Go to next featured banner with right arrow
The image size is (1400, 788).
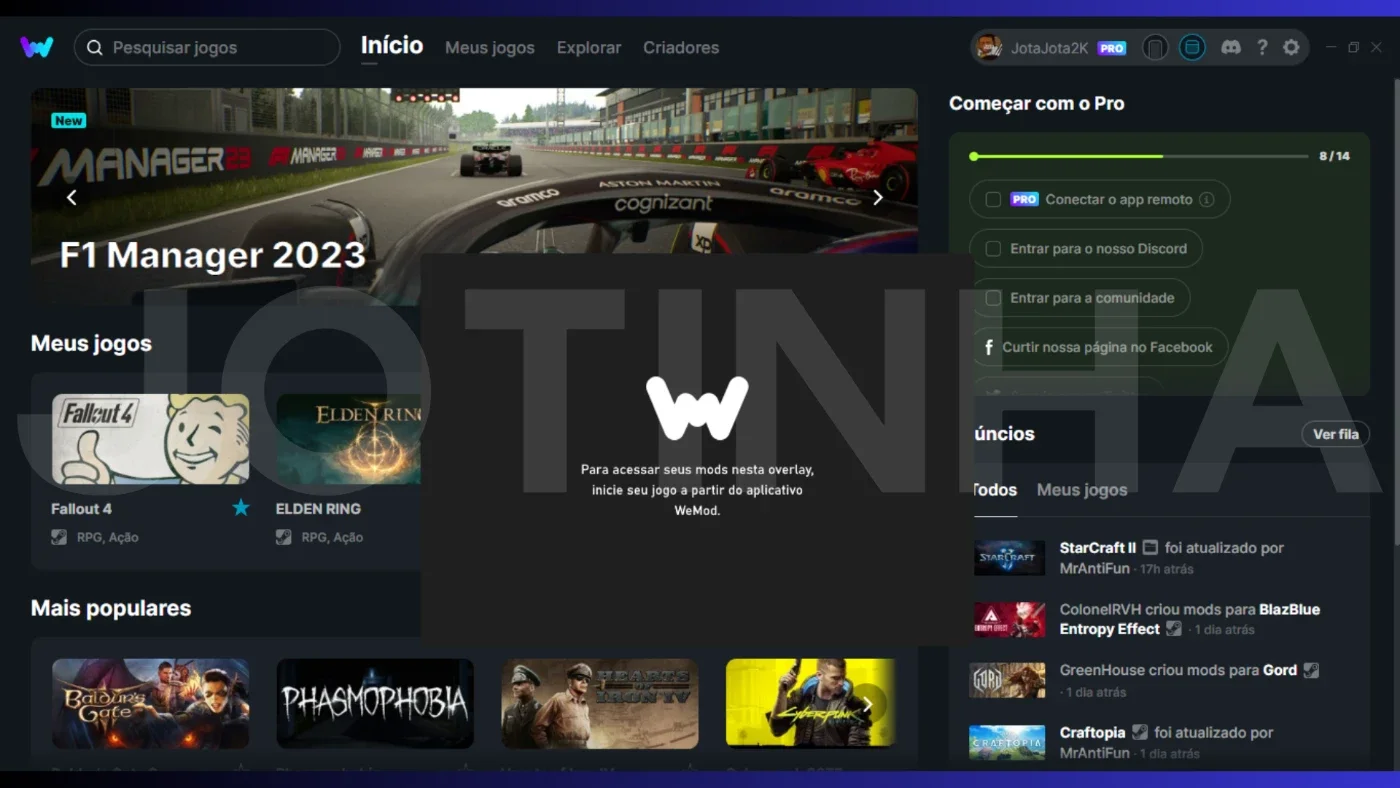click(x=878, y=197)
